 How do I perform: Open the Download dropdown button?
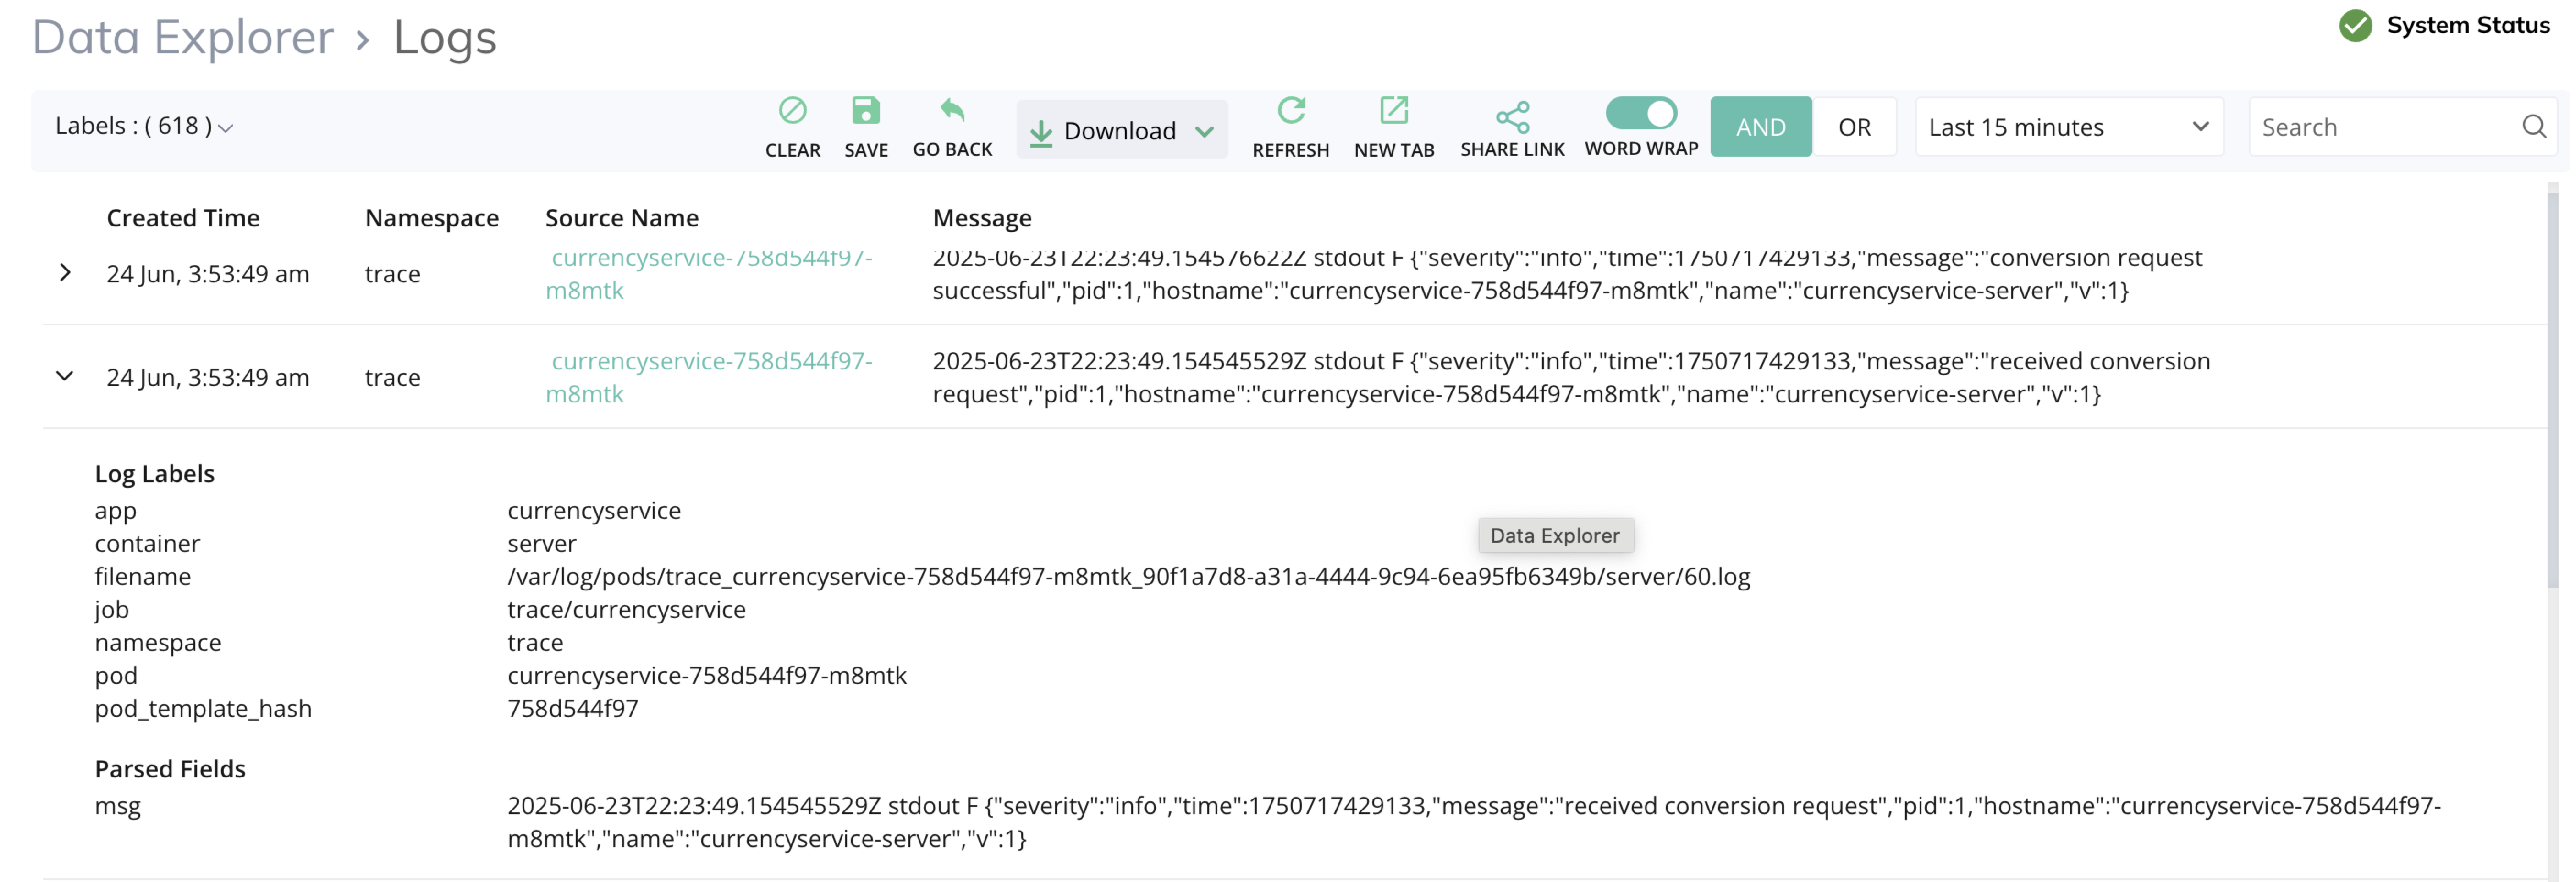1122,130
